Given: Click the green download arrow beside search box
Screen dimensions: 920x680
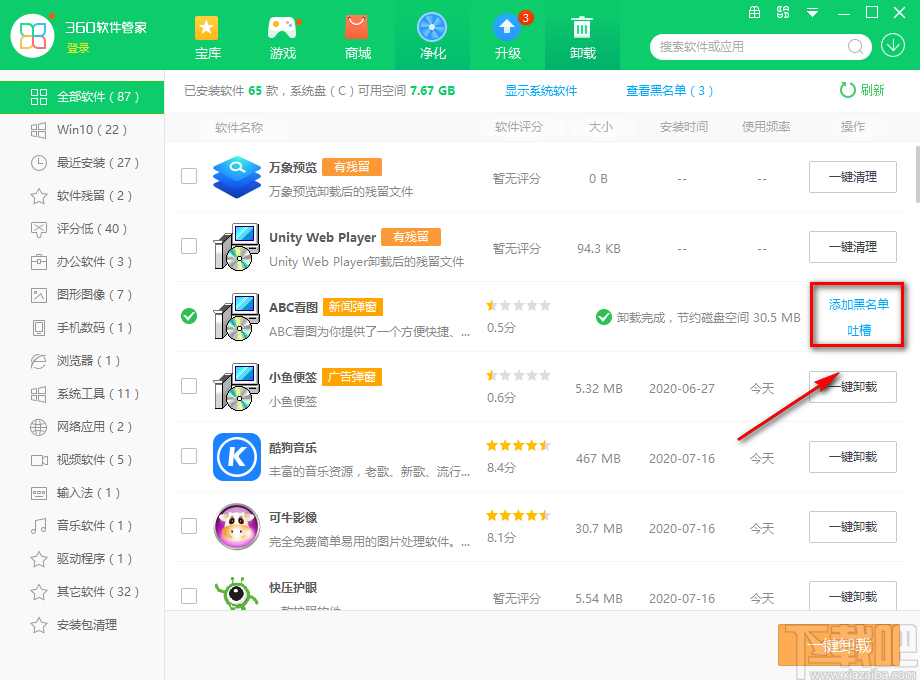Looking at the screenshot, I should point(894,47).
